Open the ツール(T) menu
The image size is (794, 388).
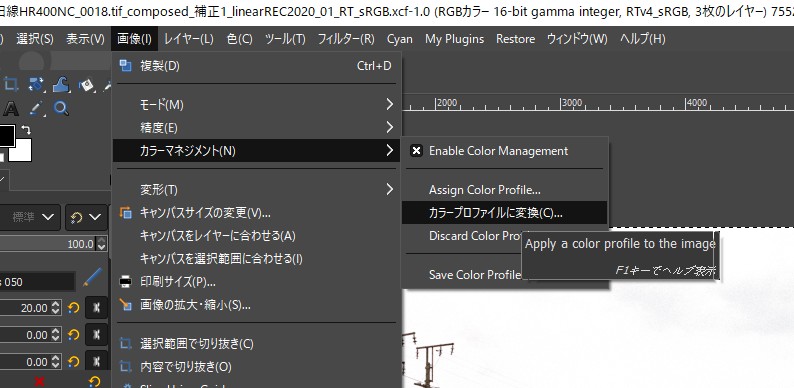285,39
